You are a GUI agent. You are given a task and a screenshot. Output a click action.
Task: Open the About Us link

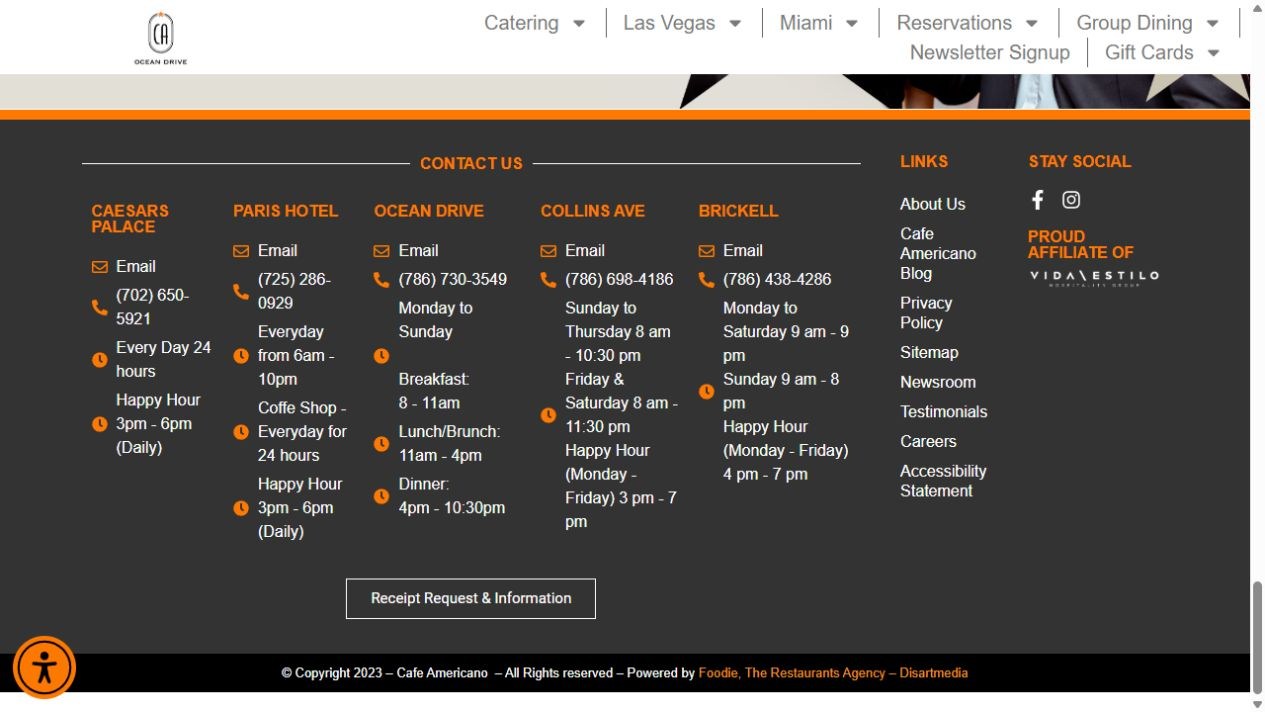pyautogui.click(x=932, y=204)
